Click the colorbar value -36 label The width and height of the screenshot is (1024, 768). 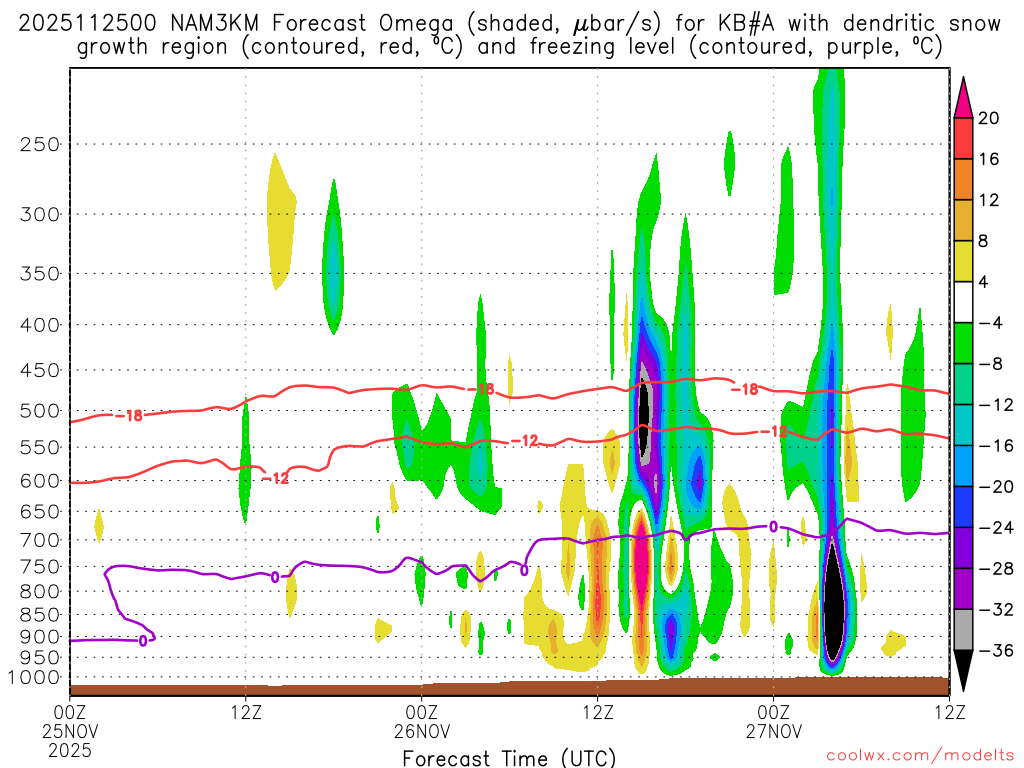tap(996, 650)
